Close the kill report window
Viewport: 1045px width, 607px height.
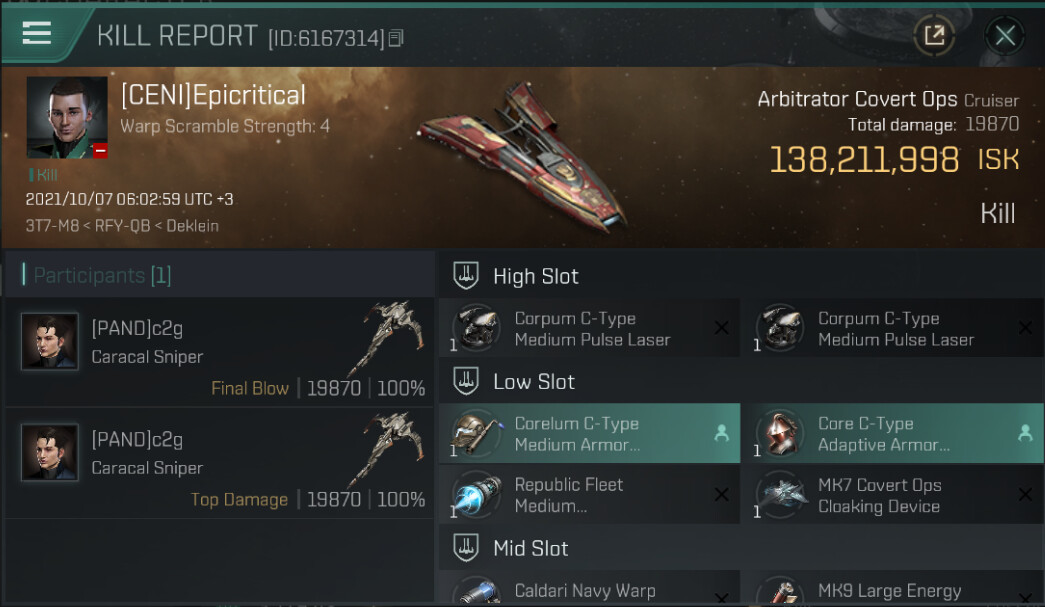1004,36
